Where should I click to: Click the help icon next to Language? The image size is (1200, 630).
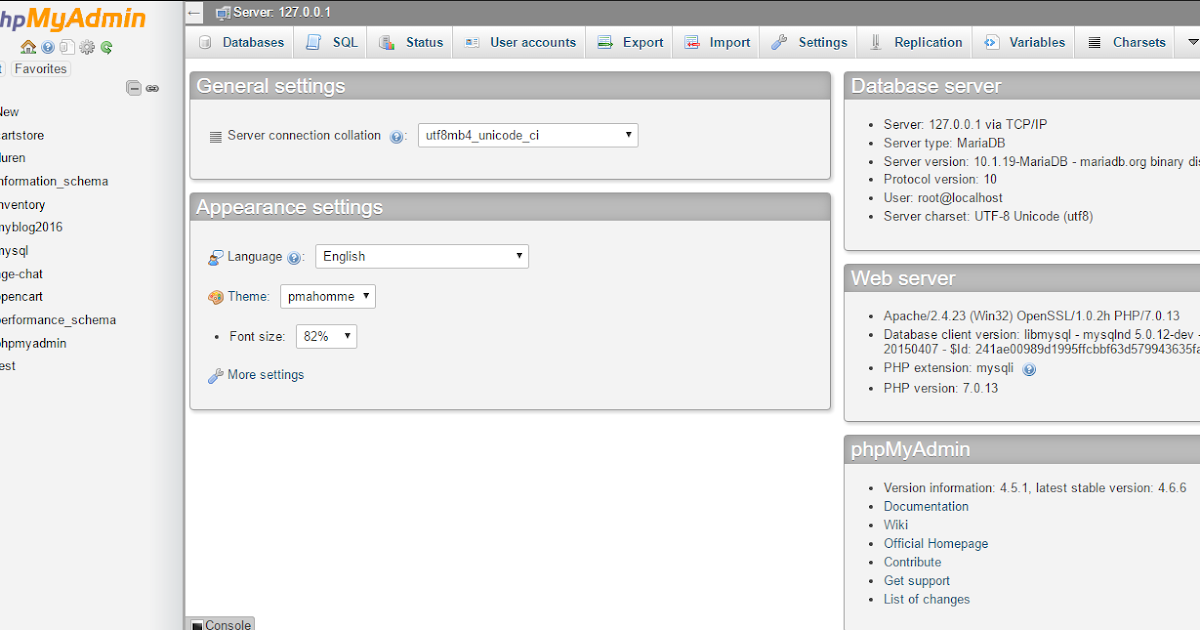[293, 257]
